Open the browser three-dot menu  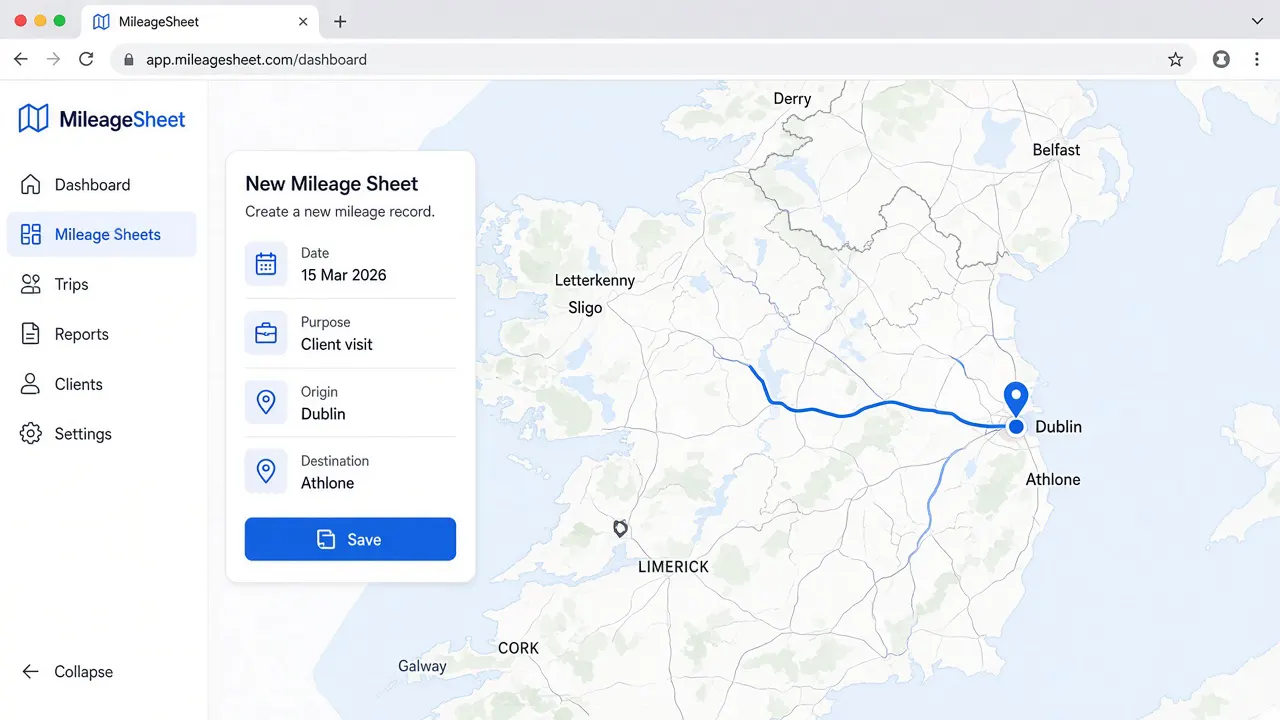tap(1257, 59)
